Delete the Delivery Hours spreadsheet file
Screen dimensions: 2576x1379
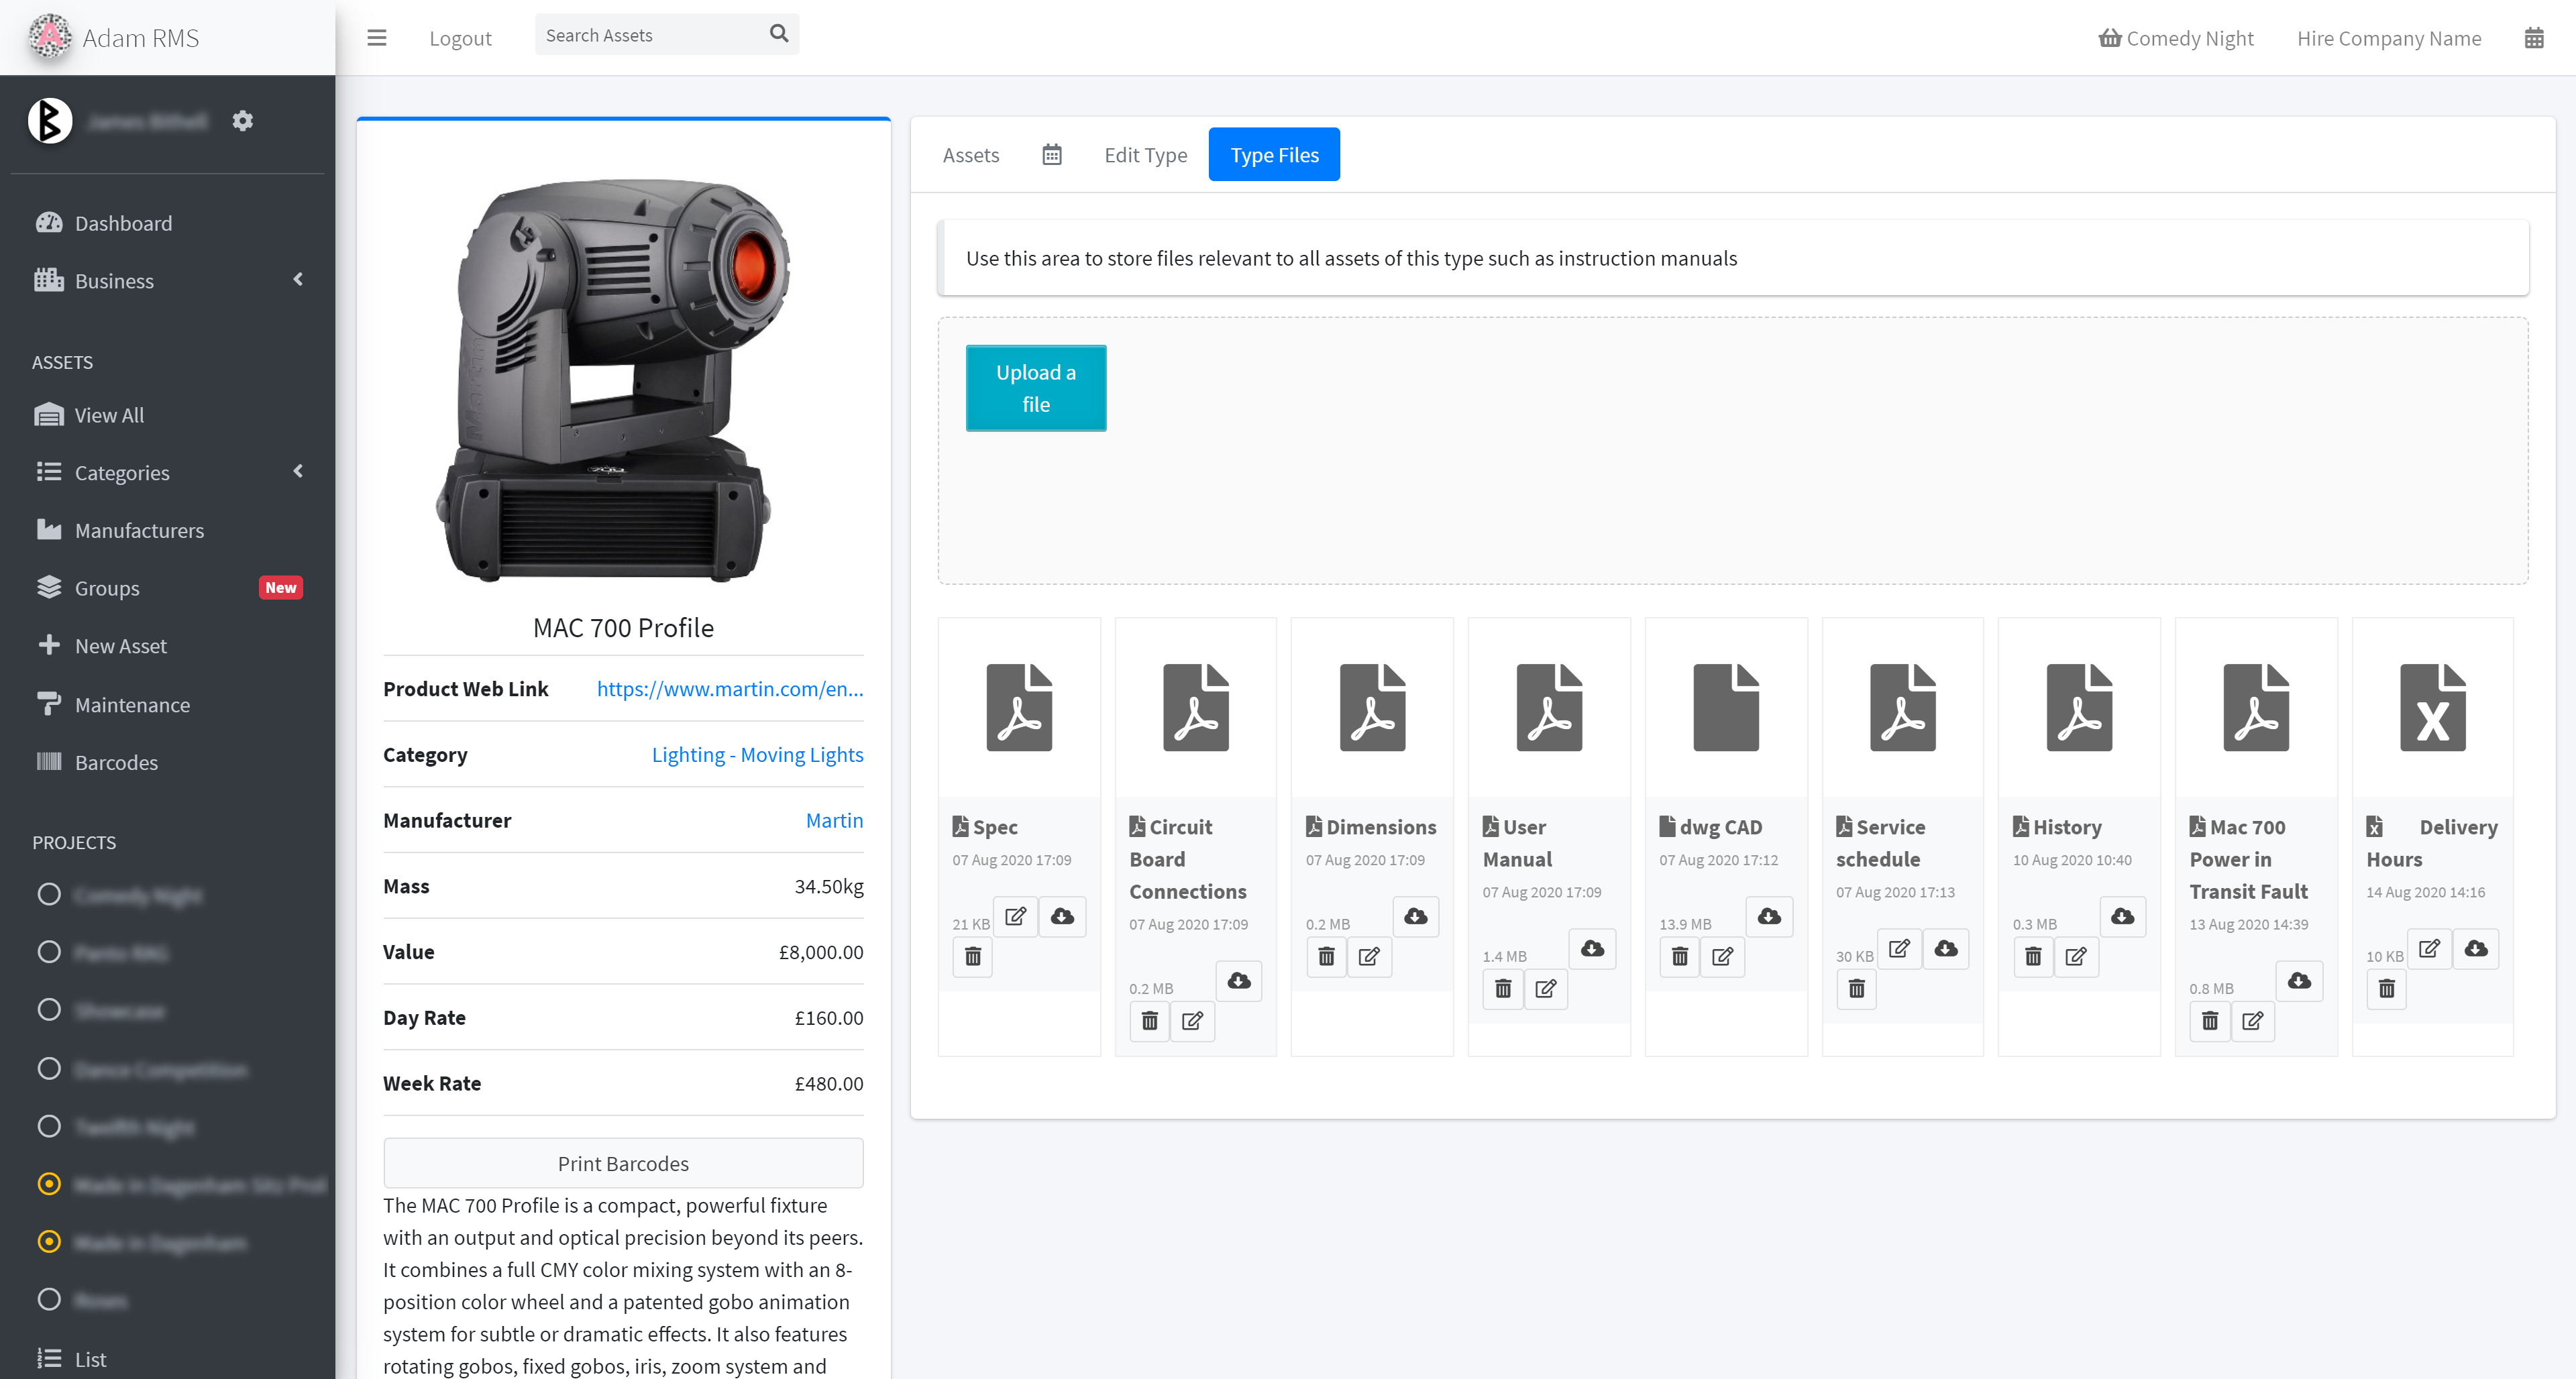pos(2387,989)
